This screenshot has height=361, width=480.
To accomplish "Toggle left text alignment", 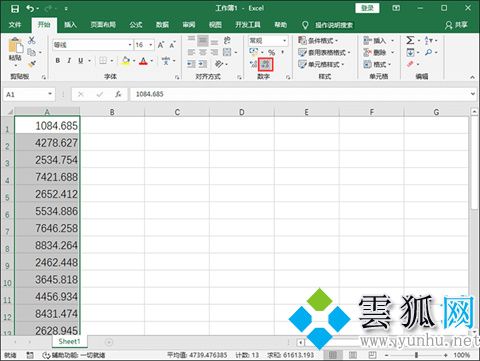I will coord(191,52).
